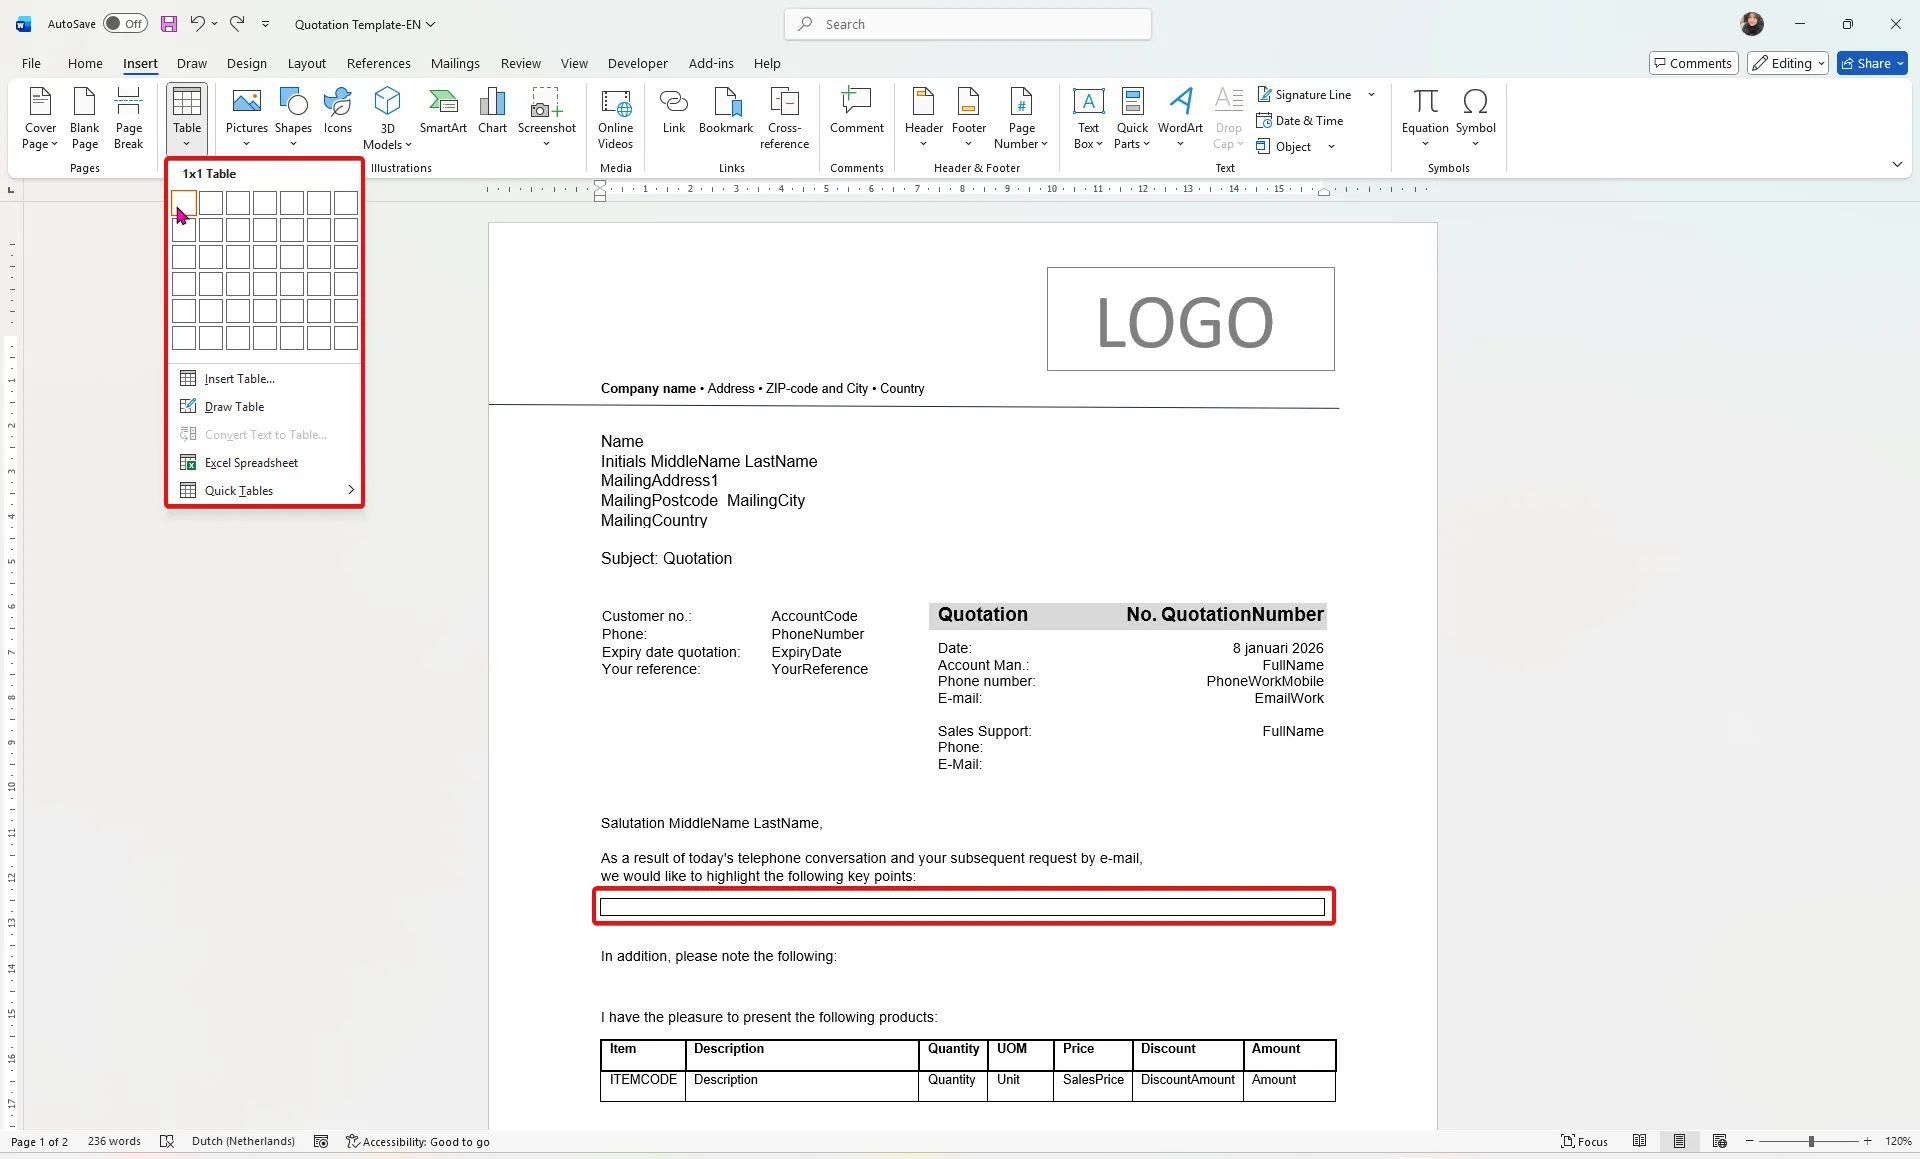
Task: Open the Layout ribbon tab
Action: [306, 63]
